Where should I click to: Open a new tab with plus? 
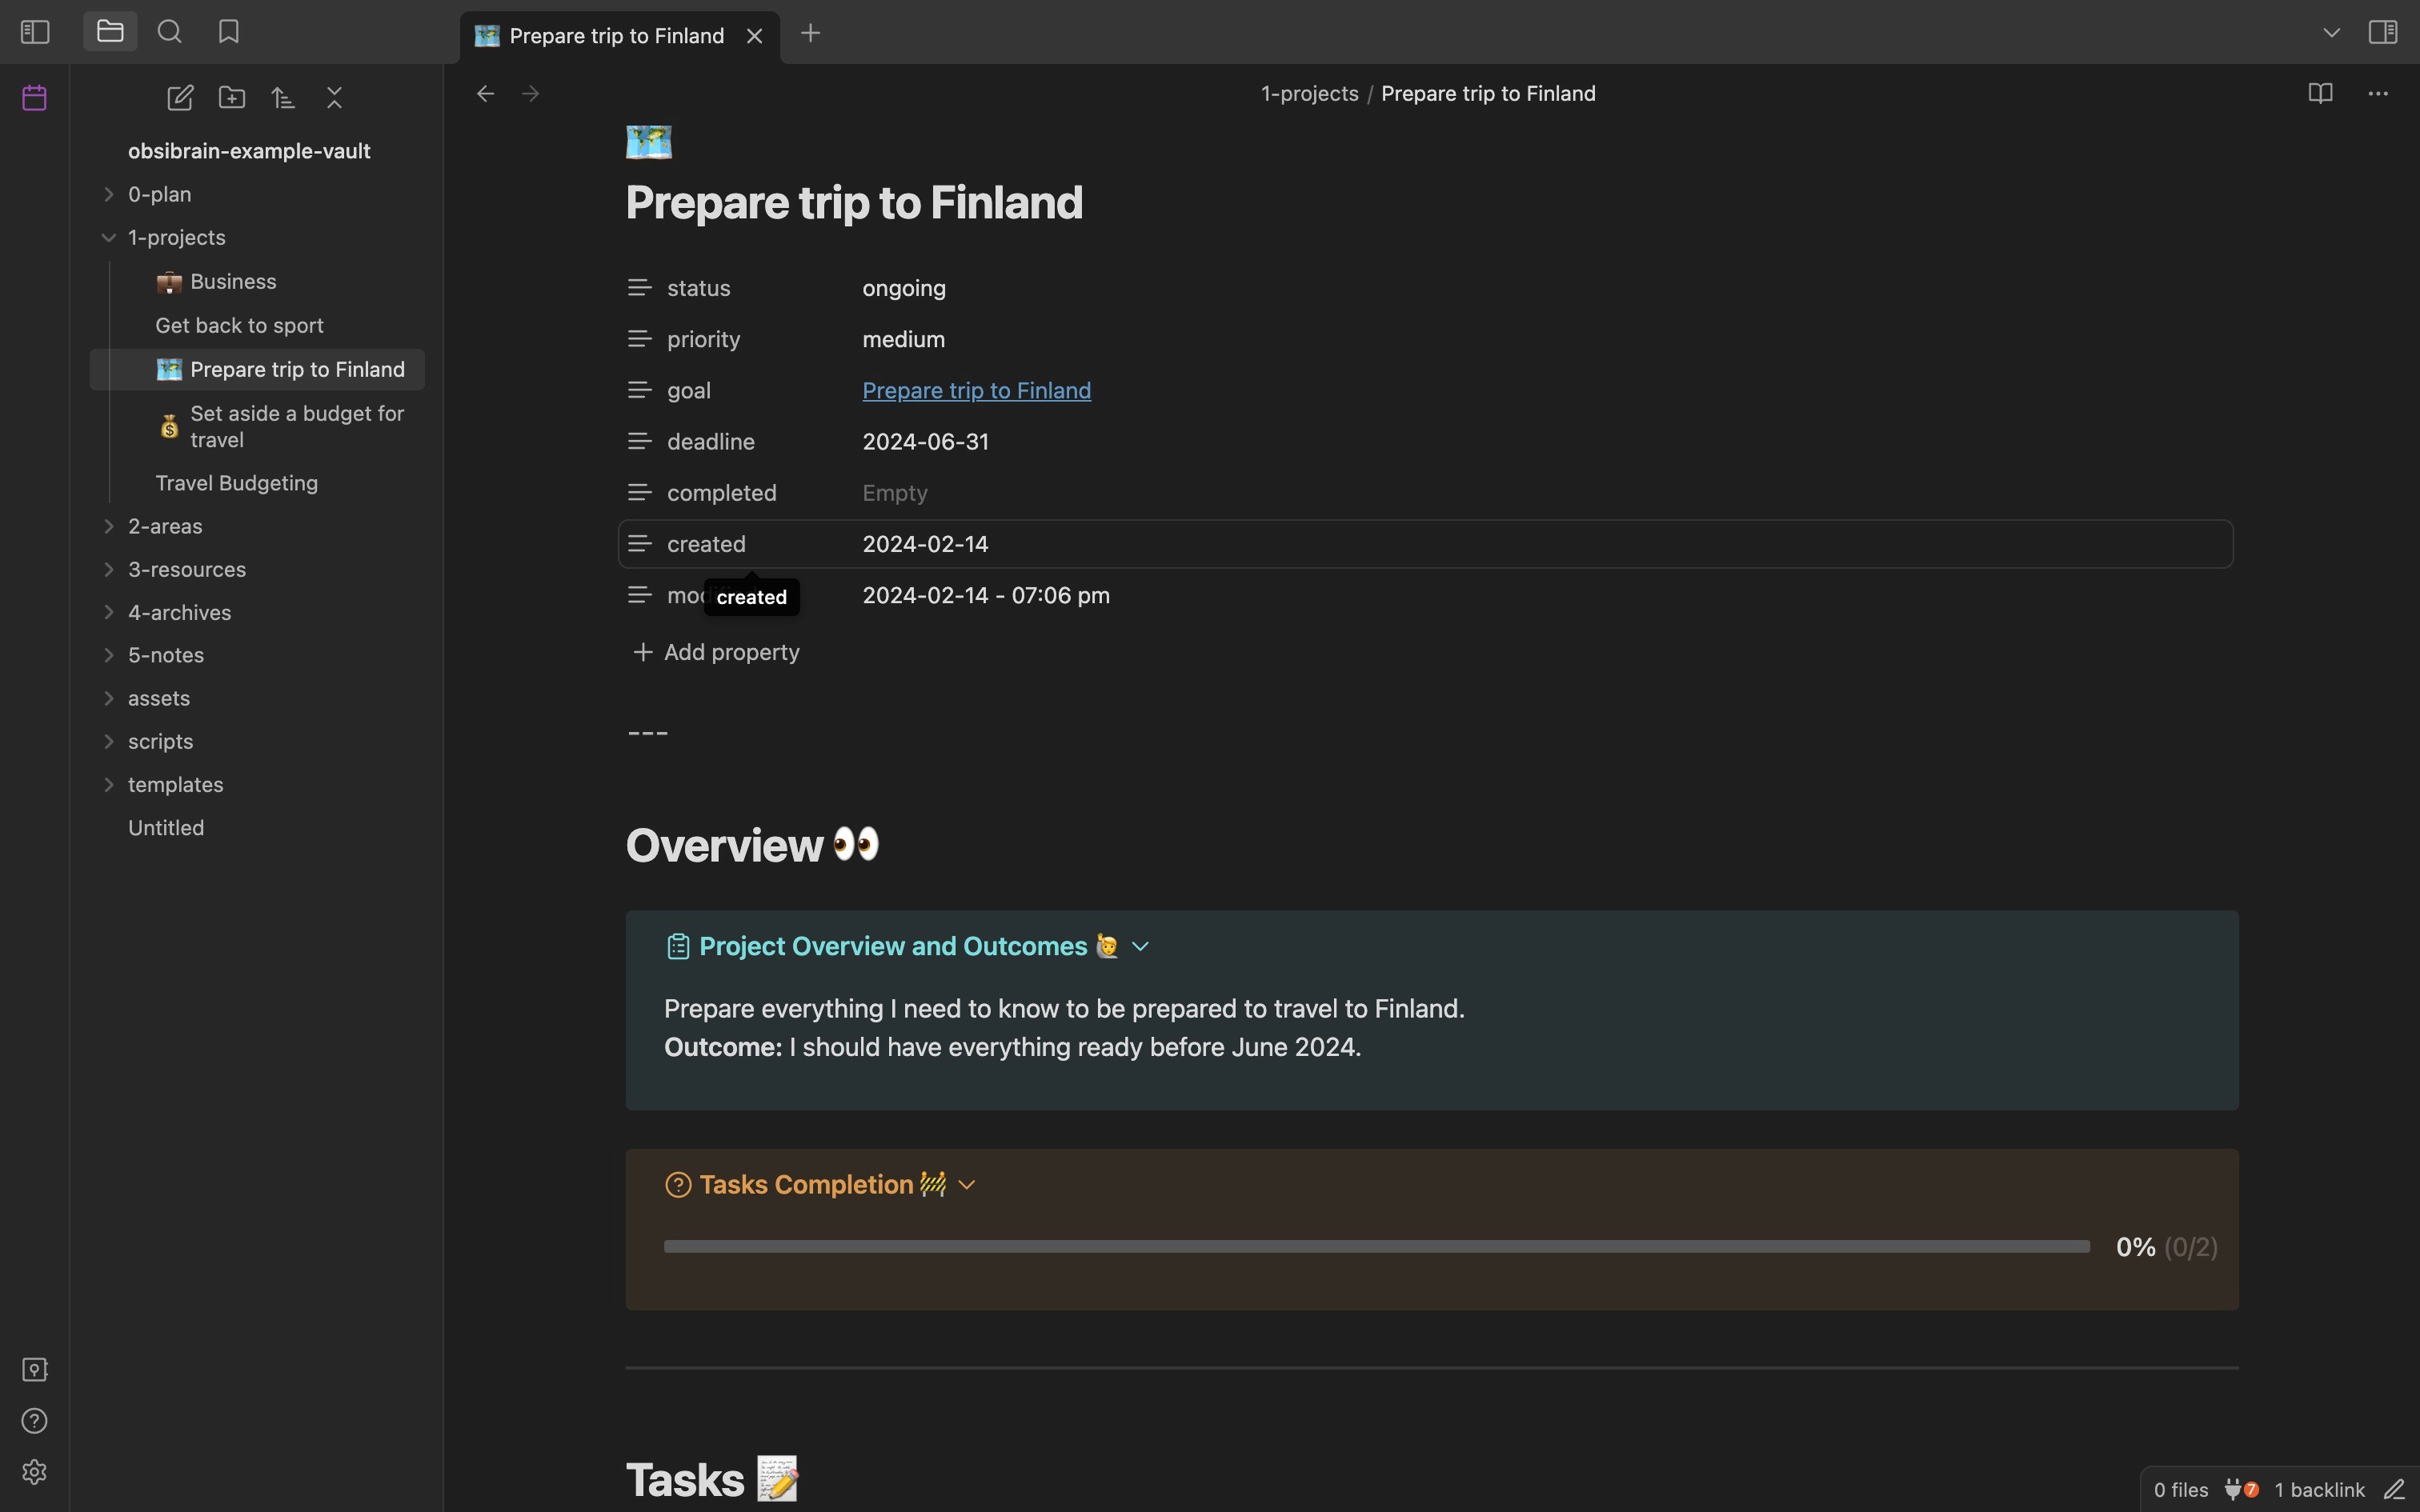pyautogui.click(x=811, y=34)
